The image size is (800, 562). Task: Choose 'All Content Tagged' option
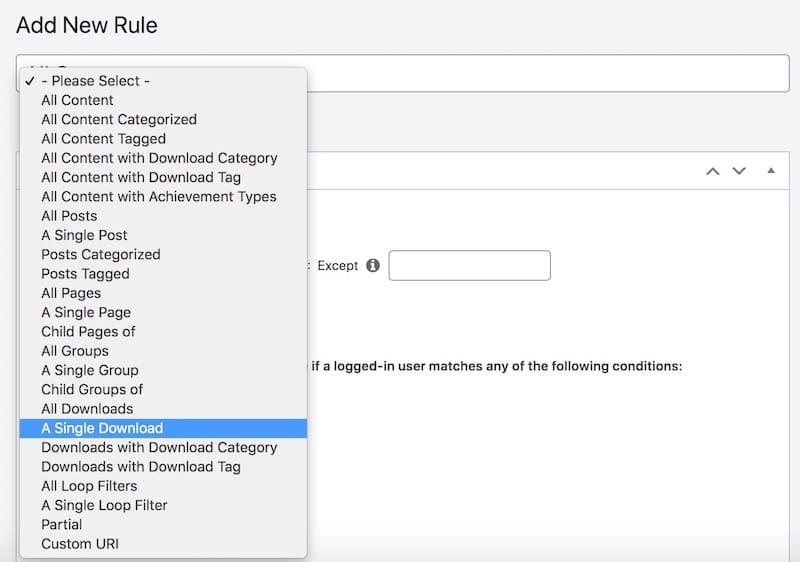click(x=103, y=139)
